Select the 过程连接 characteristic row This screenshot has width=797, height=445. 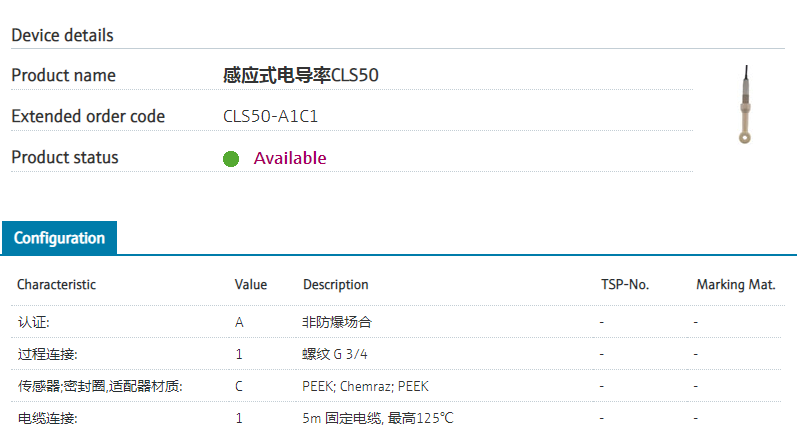click(x=47, y=355)
